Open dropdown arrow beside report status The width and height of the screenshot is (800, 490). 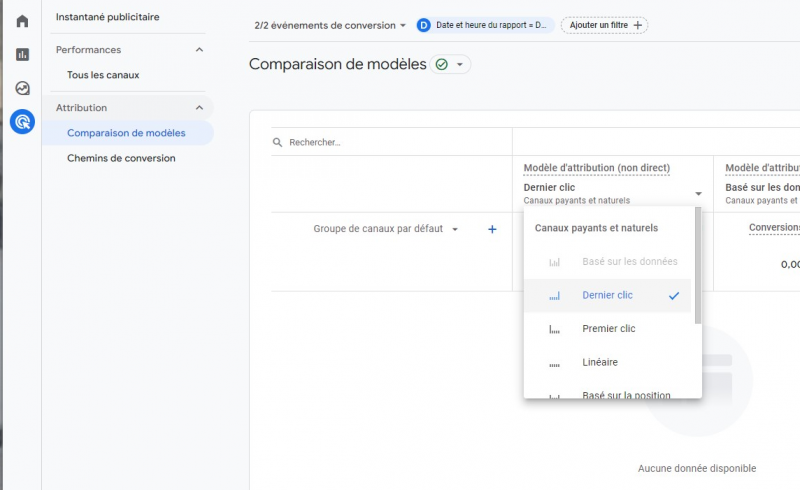point(460,64)
